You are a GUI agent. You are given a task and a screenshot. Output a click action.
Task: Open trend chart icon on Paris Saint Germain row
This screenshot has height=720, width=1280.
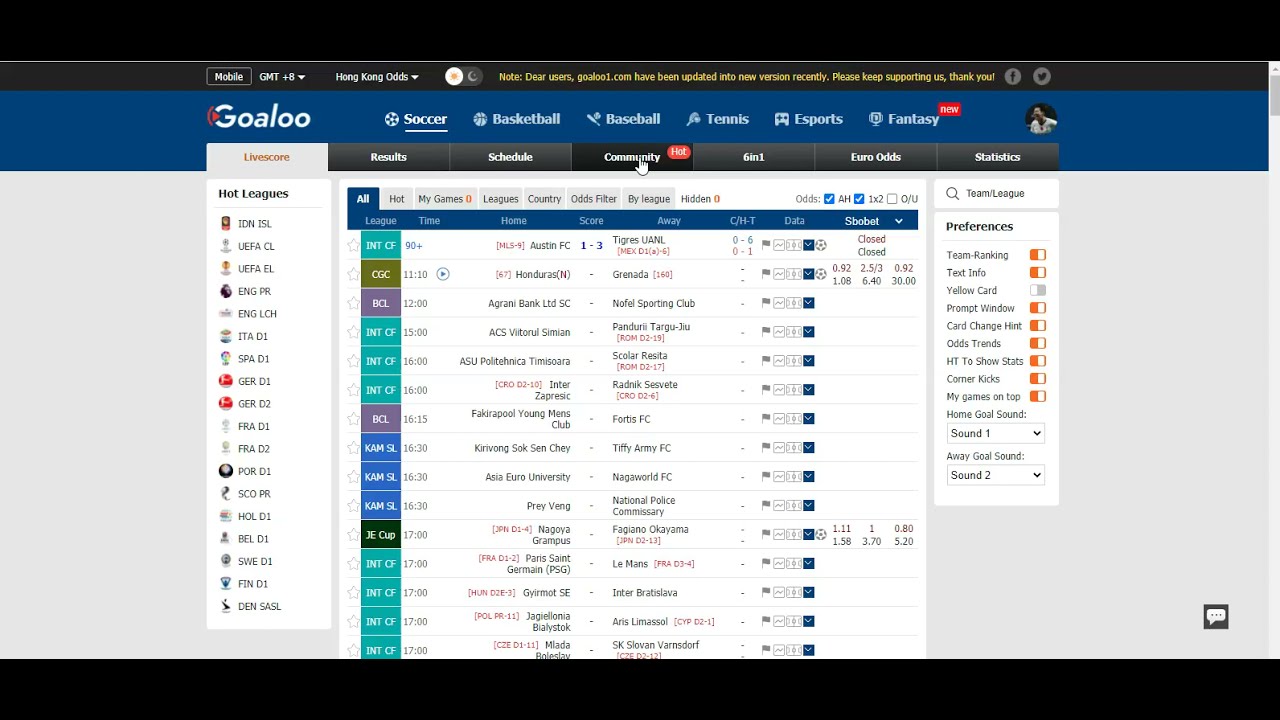click(x=779, y=564)
